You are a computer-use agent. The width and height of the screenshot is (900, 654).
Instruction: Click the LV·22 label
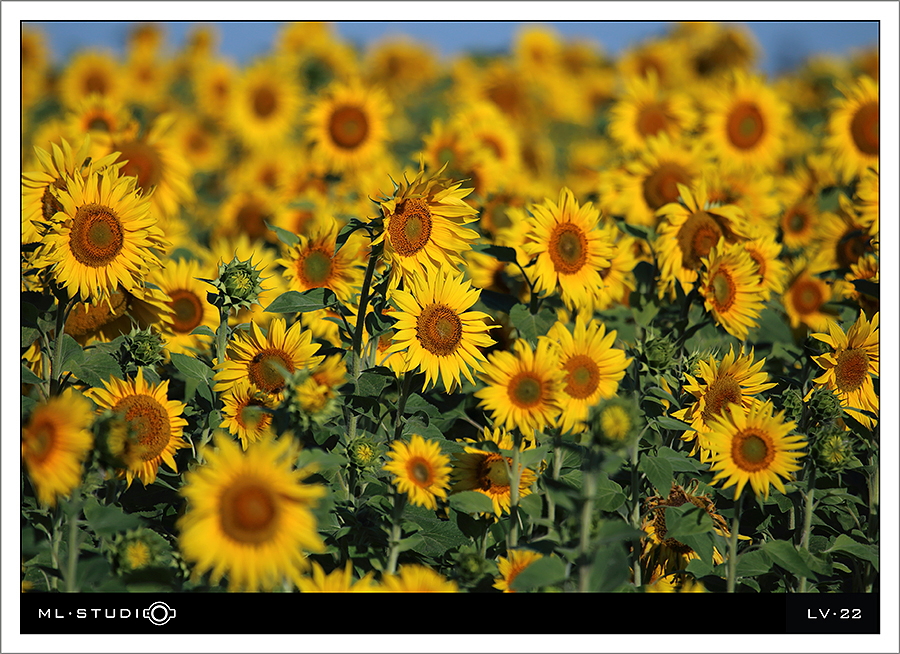coord(834,614)
